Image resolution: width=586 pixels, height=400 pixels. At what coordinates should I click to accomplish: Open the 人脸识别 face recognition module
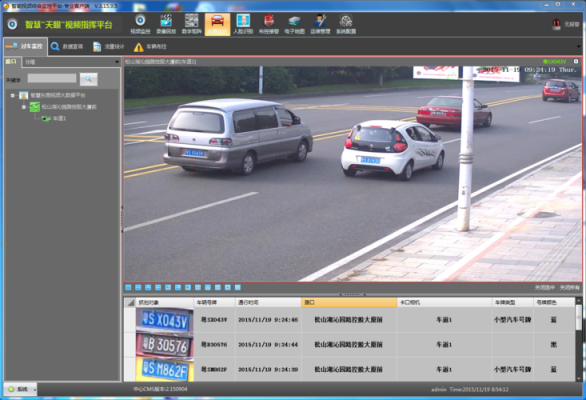pyautogui.click(x=243, y=24)
